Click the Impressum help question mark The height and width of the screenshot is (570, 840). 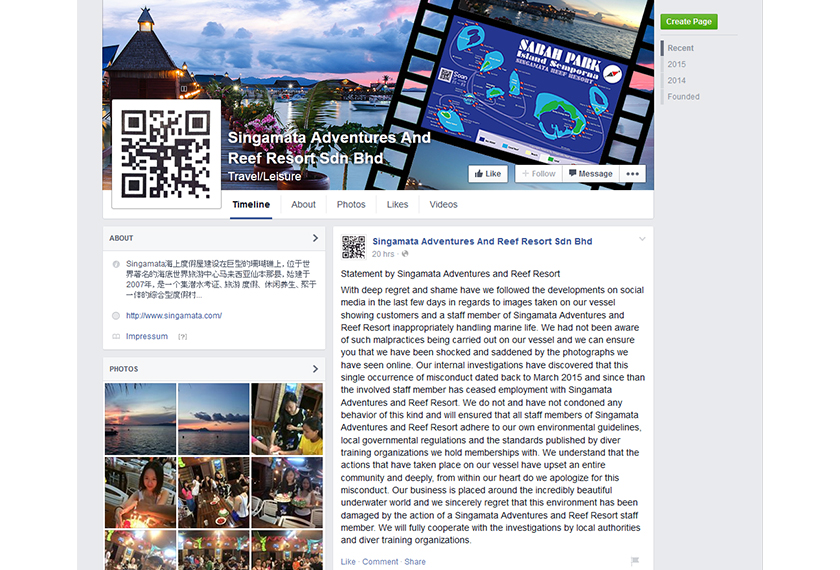183,337
